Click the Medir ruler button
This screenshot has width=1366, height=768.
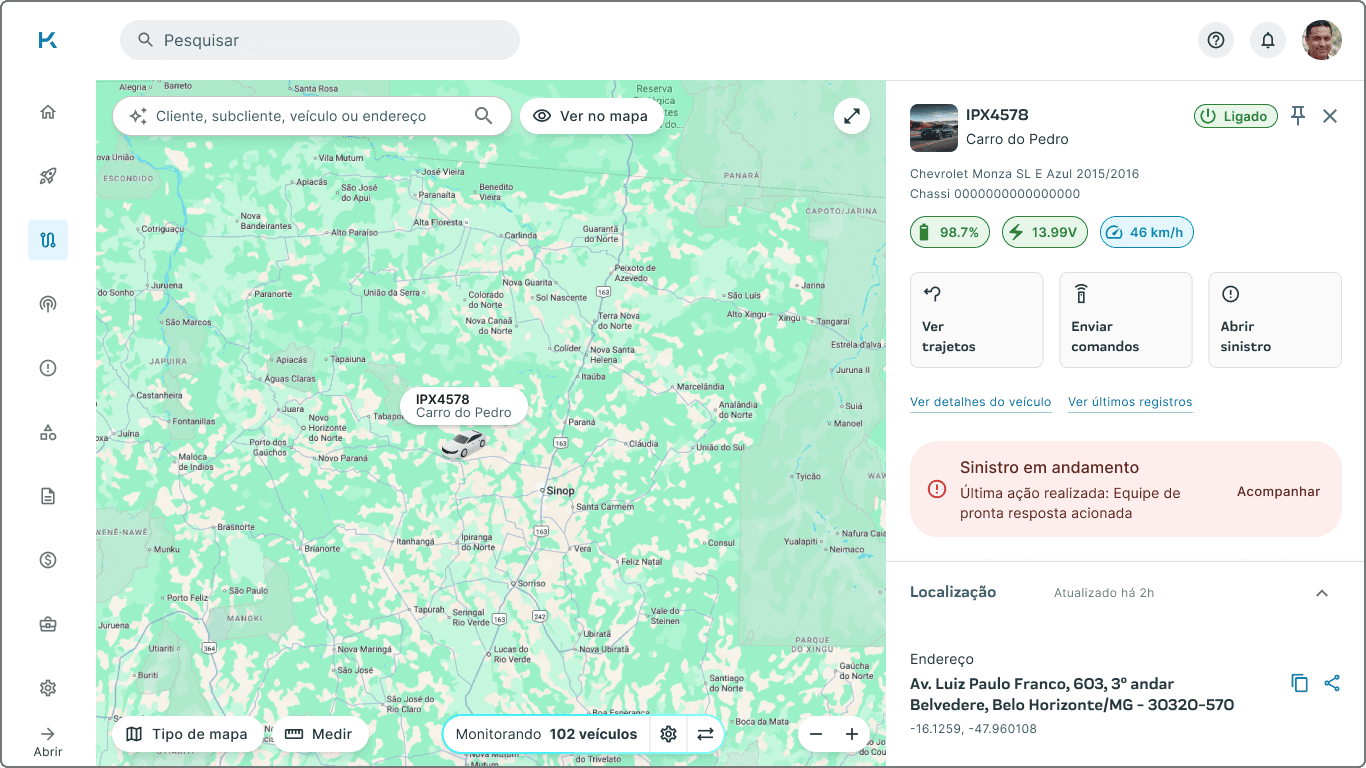coord(319,734)
